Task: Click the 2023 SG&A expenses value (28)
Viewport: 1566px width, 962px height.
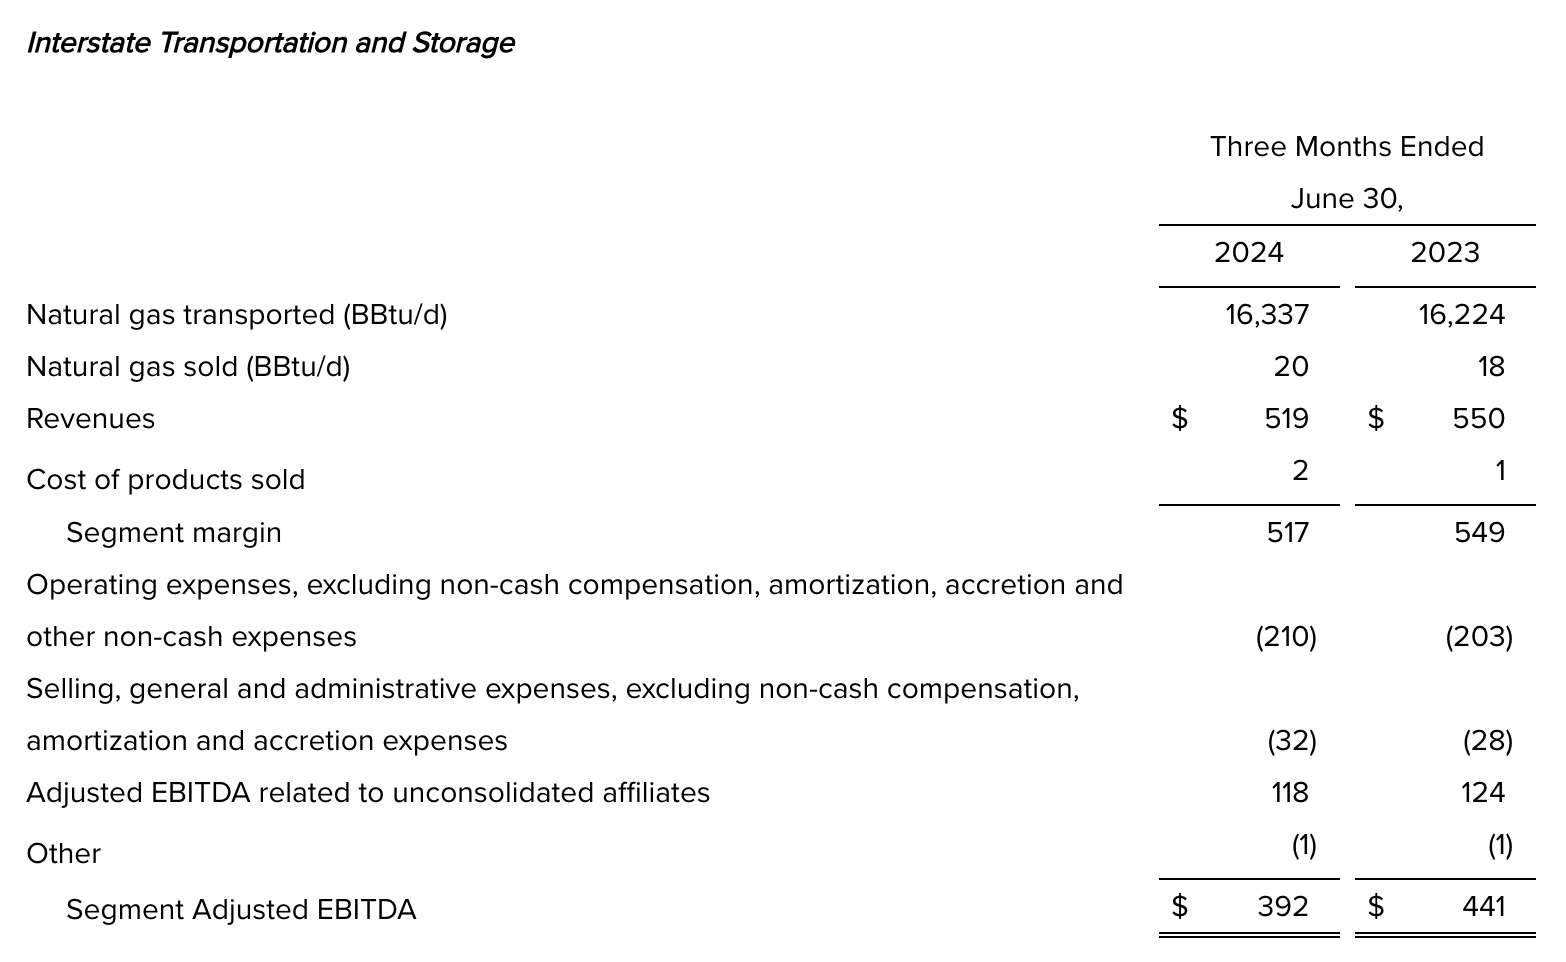Action: coord(1487,741)
